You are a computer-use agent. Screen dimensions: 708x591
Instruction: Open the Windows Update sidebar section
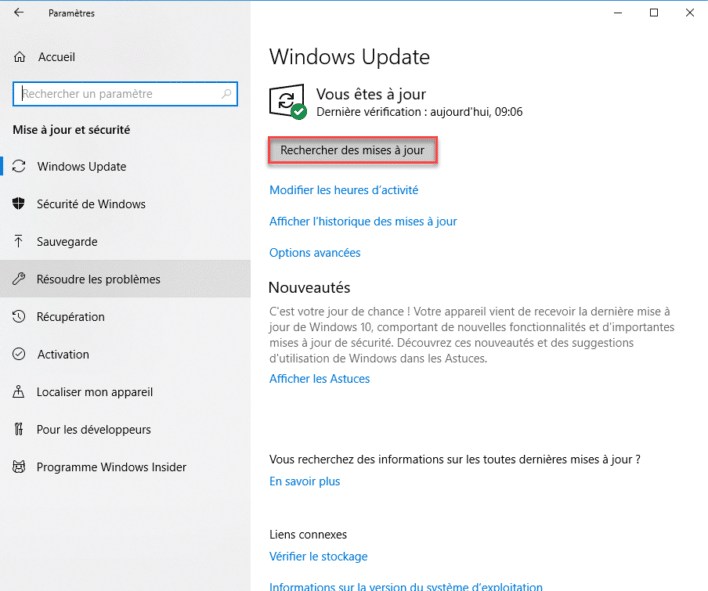pyautogui.click(x=81, y=166)
